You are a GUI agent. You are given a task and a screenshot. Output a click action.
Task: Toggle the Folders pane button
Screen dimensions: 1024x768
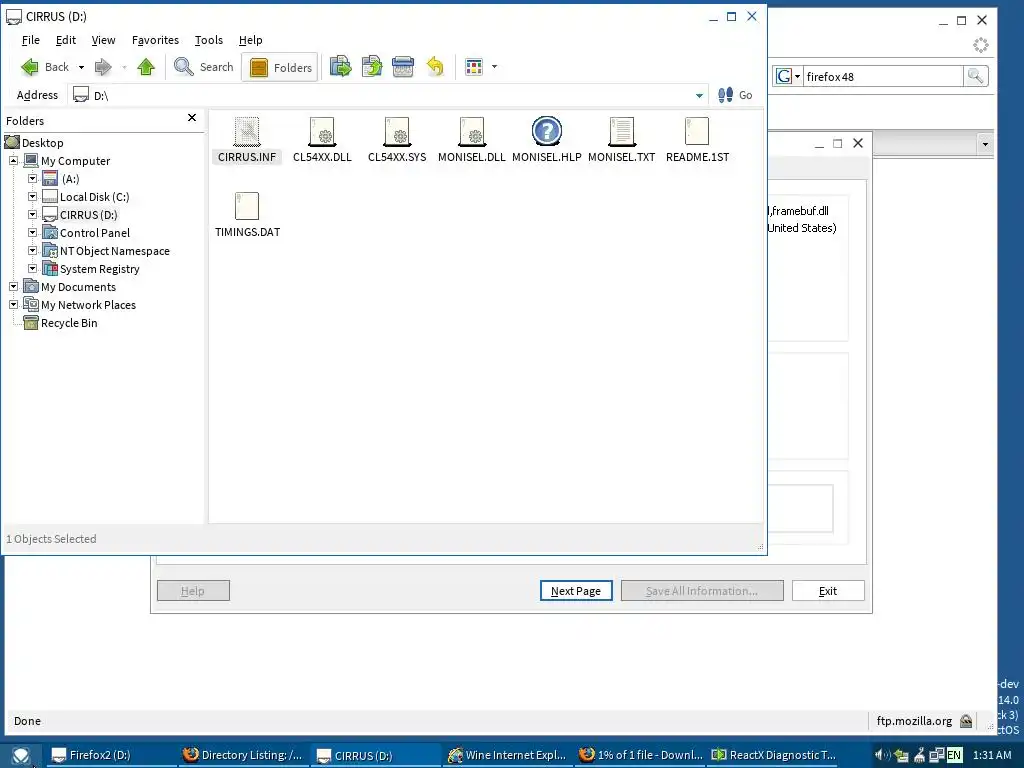coord(280,67)
